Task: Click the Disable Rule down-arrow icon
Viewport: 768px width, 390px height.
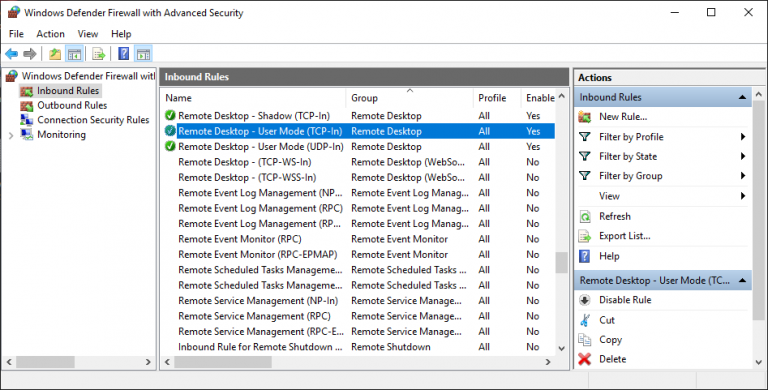Action: [x=585, y=300]
